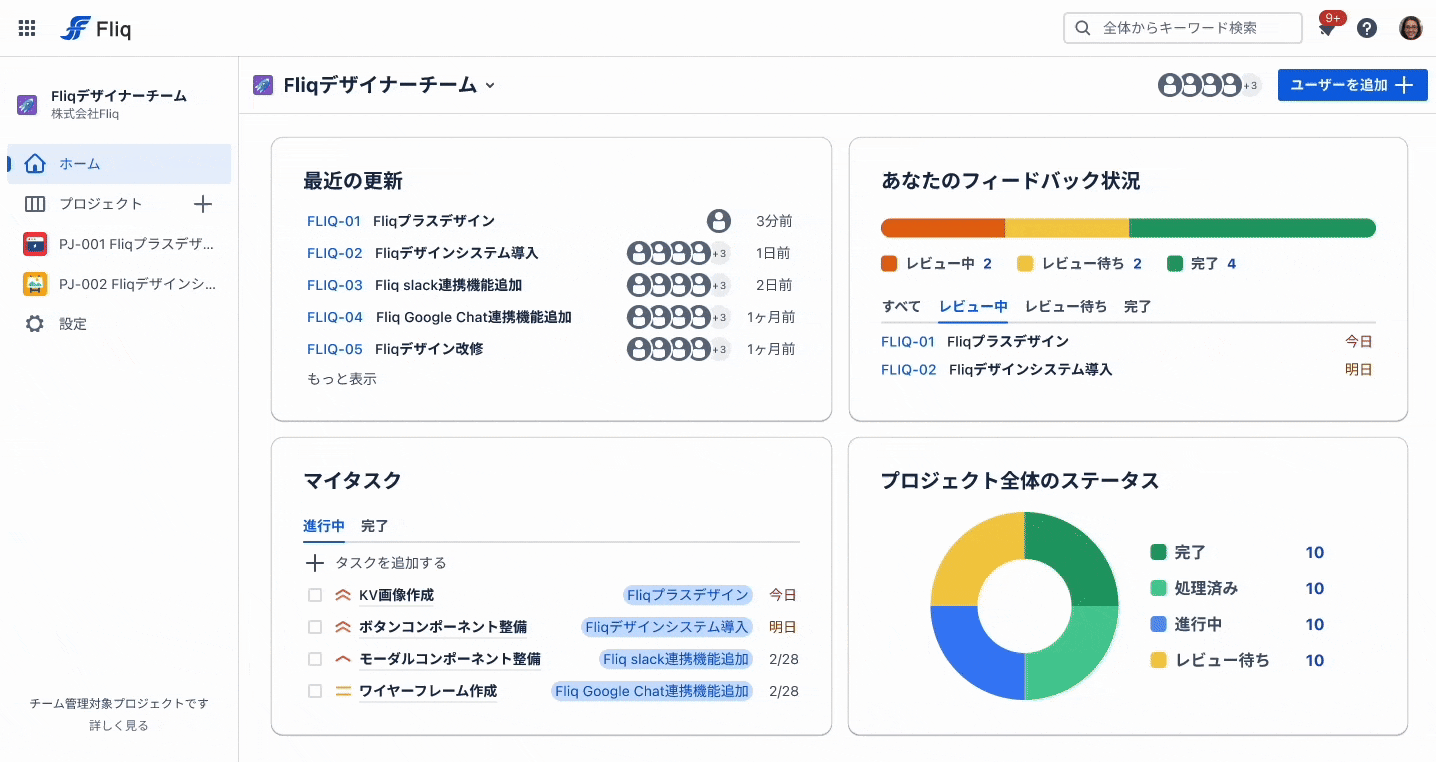
Task: Open the app switcher grid icon
Action: point(27,28)
